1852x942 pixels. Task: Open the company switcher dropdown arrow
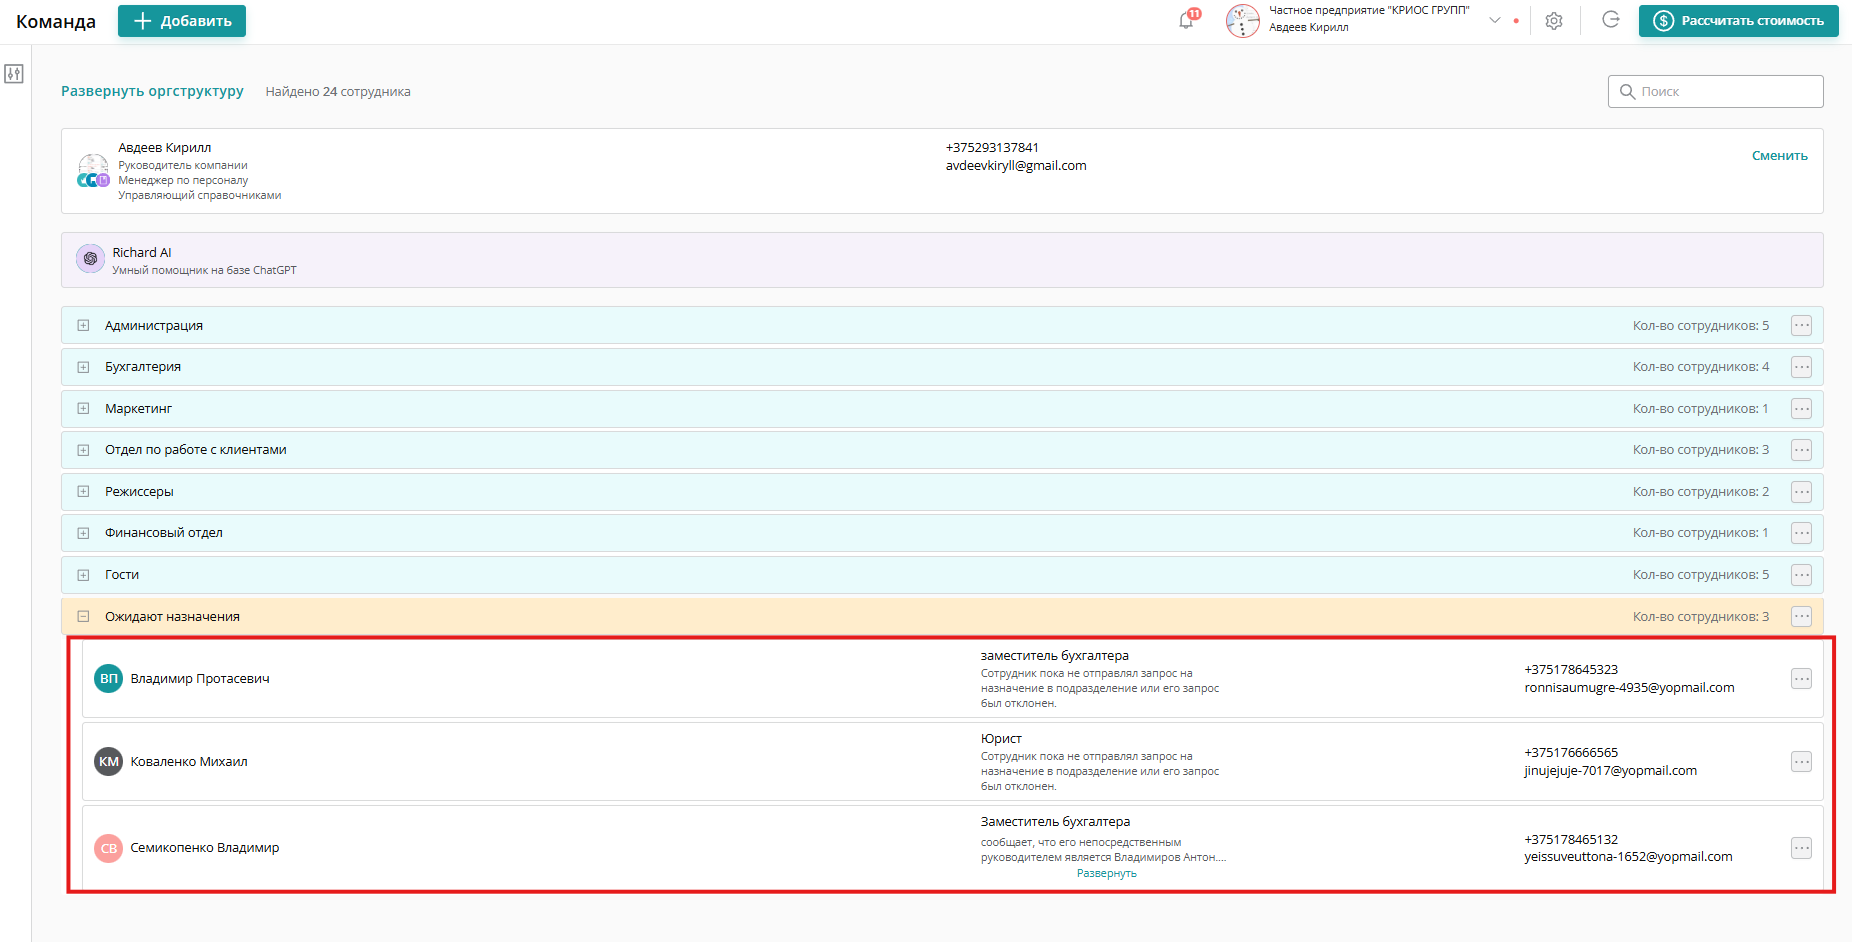1495,20
